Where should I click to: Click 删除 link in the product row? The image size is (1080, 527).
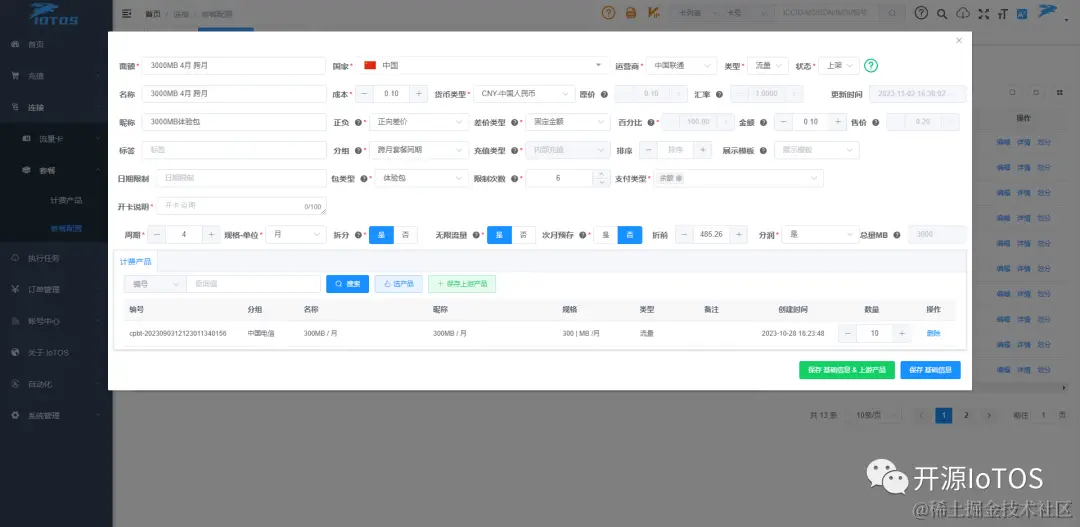933,333
